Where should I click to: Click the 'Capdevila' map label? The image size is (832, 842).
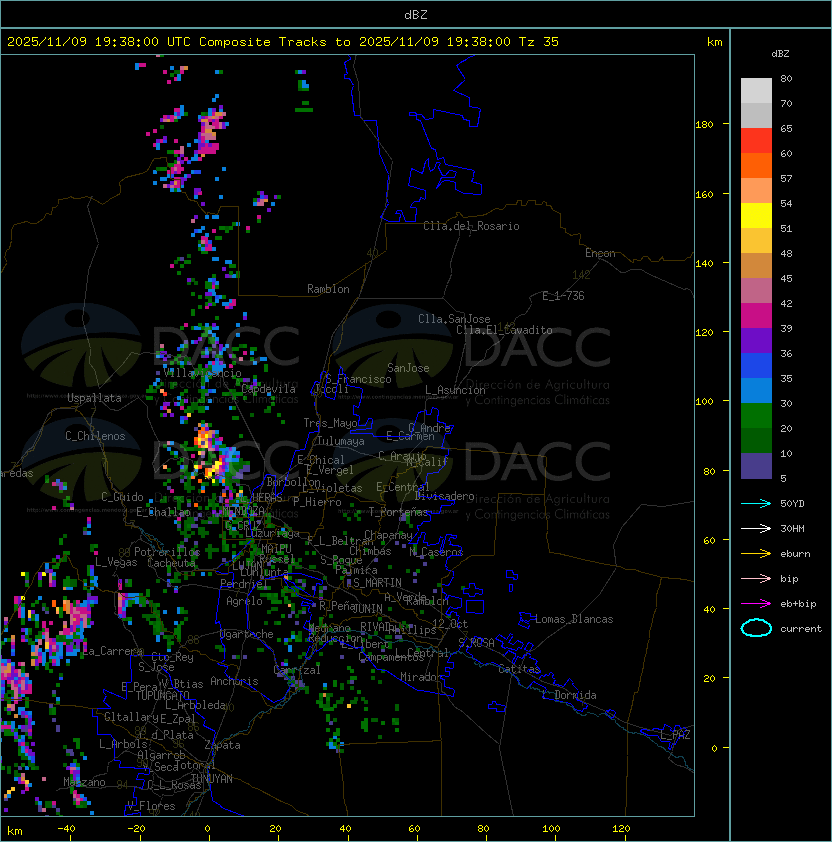268,389
